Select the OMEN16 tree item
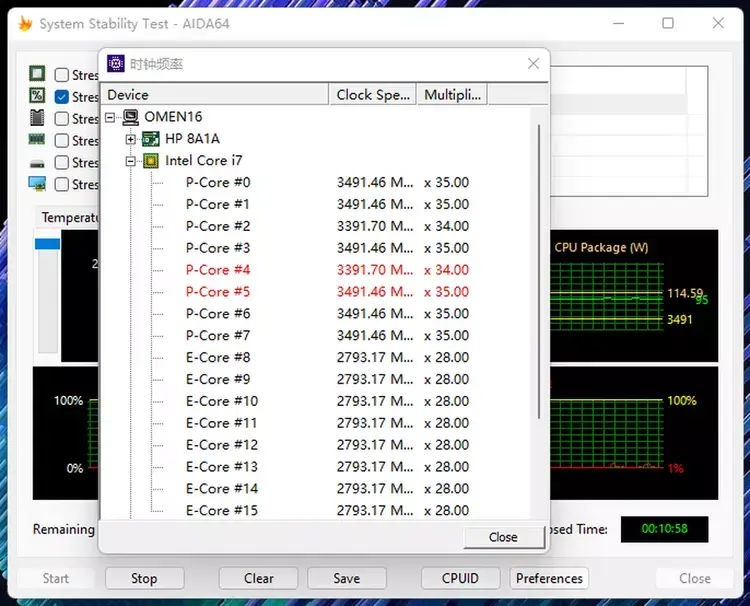The height and width of the screenshot is (606, 750). click(173, 117)
